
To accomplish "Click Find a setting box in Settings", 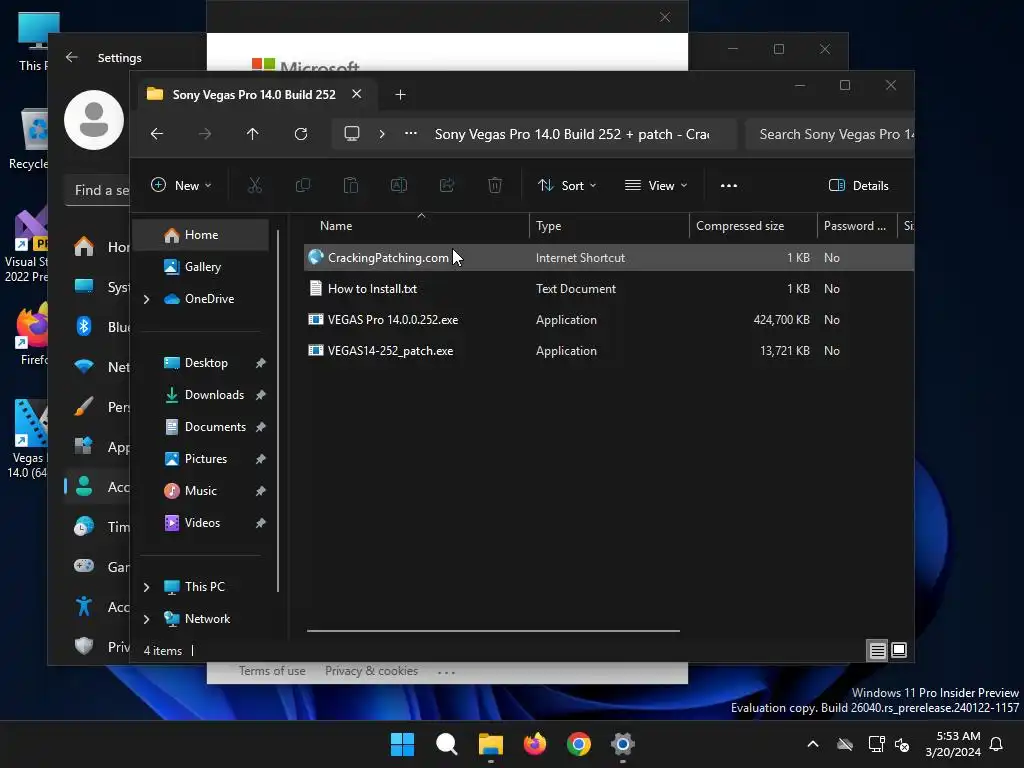I will (x=98, y=191).
